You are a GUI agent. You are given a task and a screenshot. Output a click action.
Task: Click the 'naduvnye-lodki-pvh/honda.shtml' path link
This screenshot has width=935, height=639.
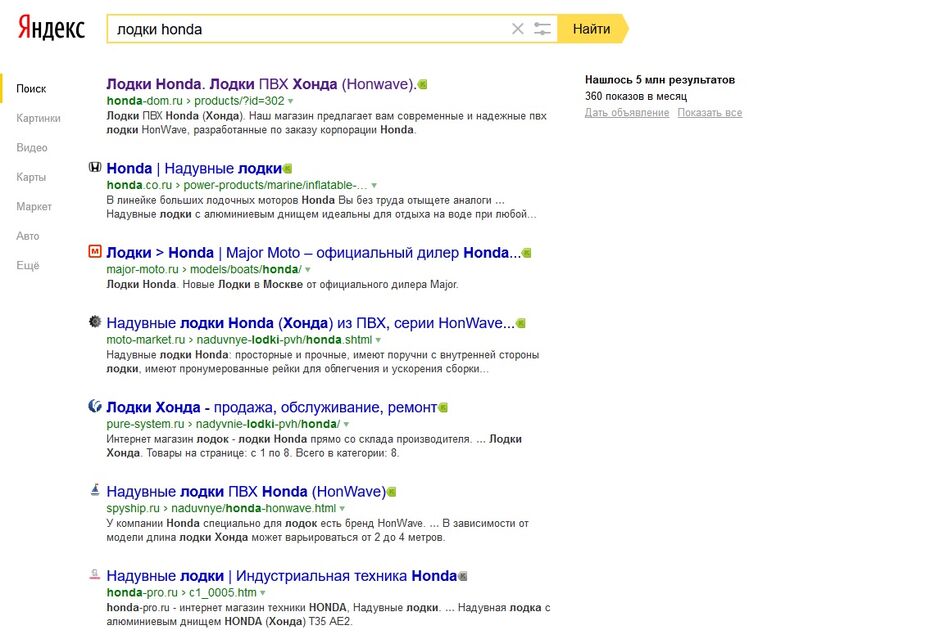tap(284, 340)
